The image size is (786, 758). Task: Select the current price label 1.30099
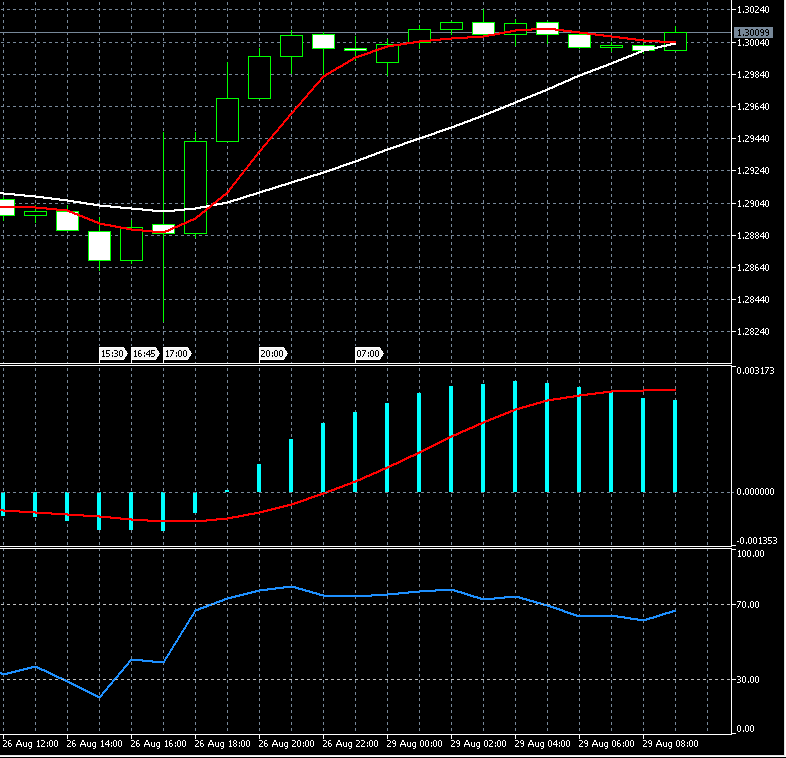pyautogui.click(x=752, y=33)
